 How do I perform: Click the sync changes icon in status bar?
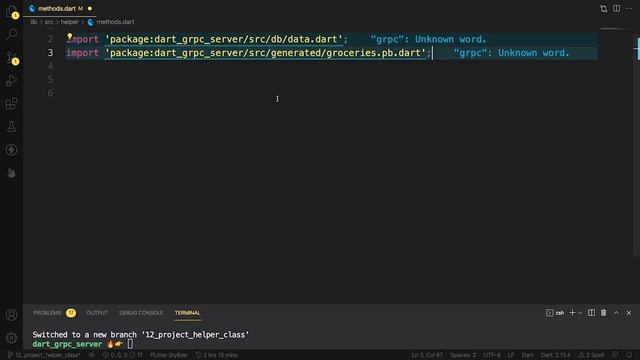pos(91,355)
